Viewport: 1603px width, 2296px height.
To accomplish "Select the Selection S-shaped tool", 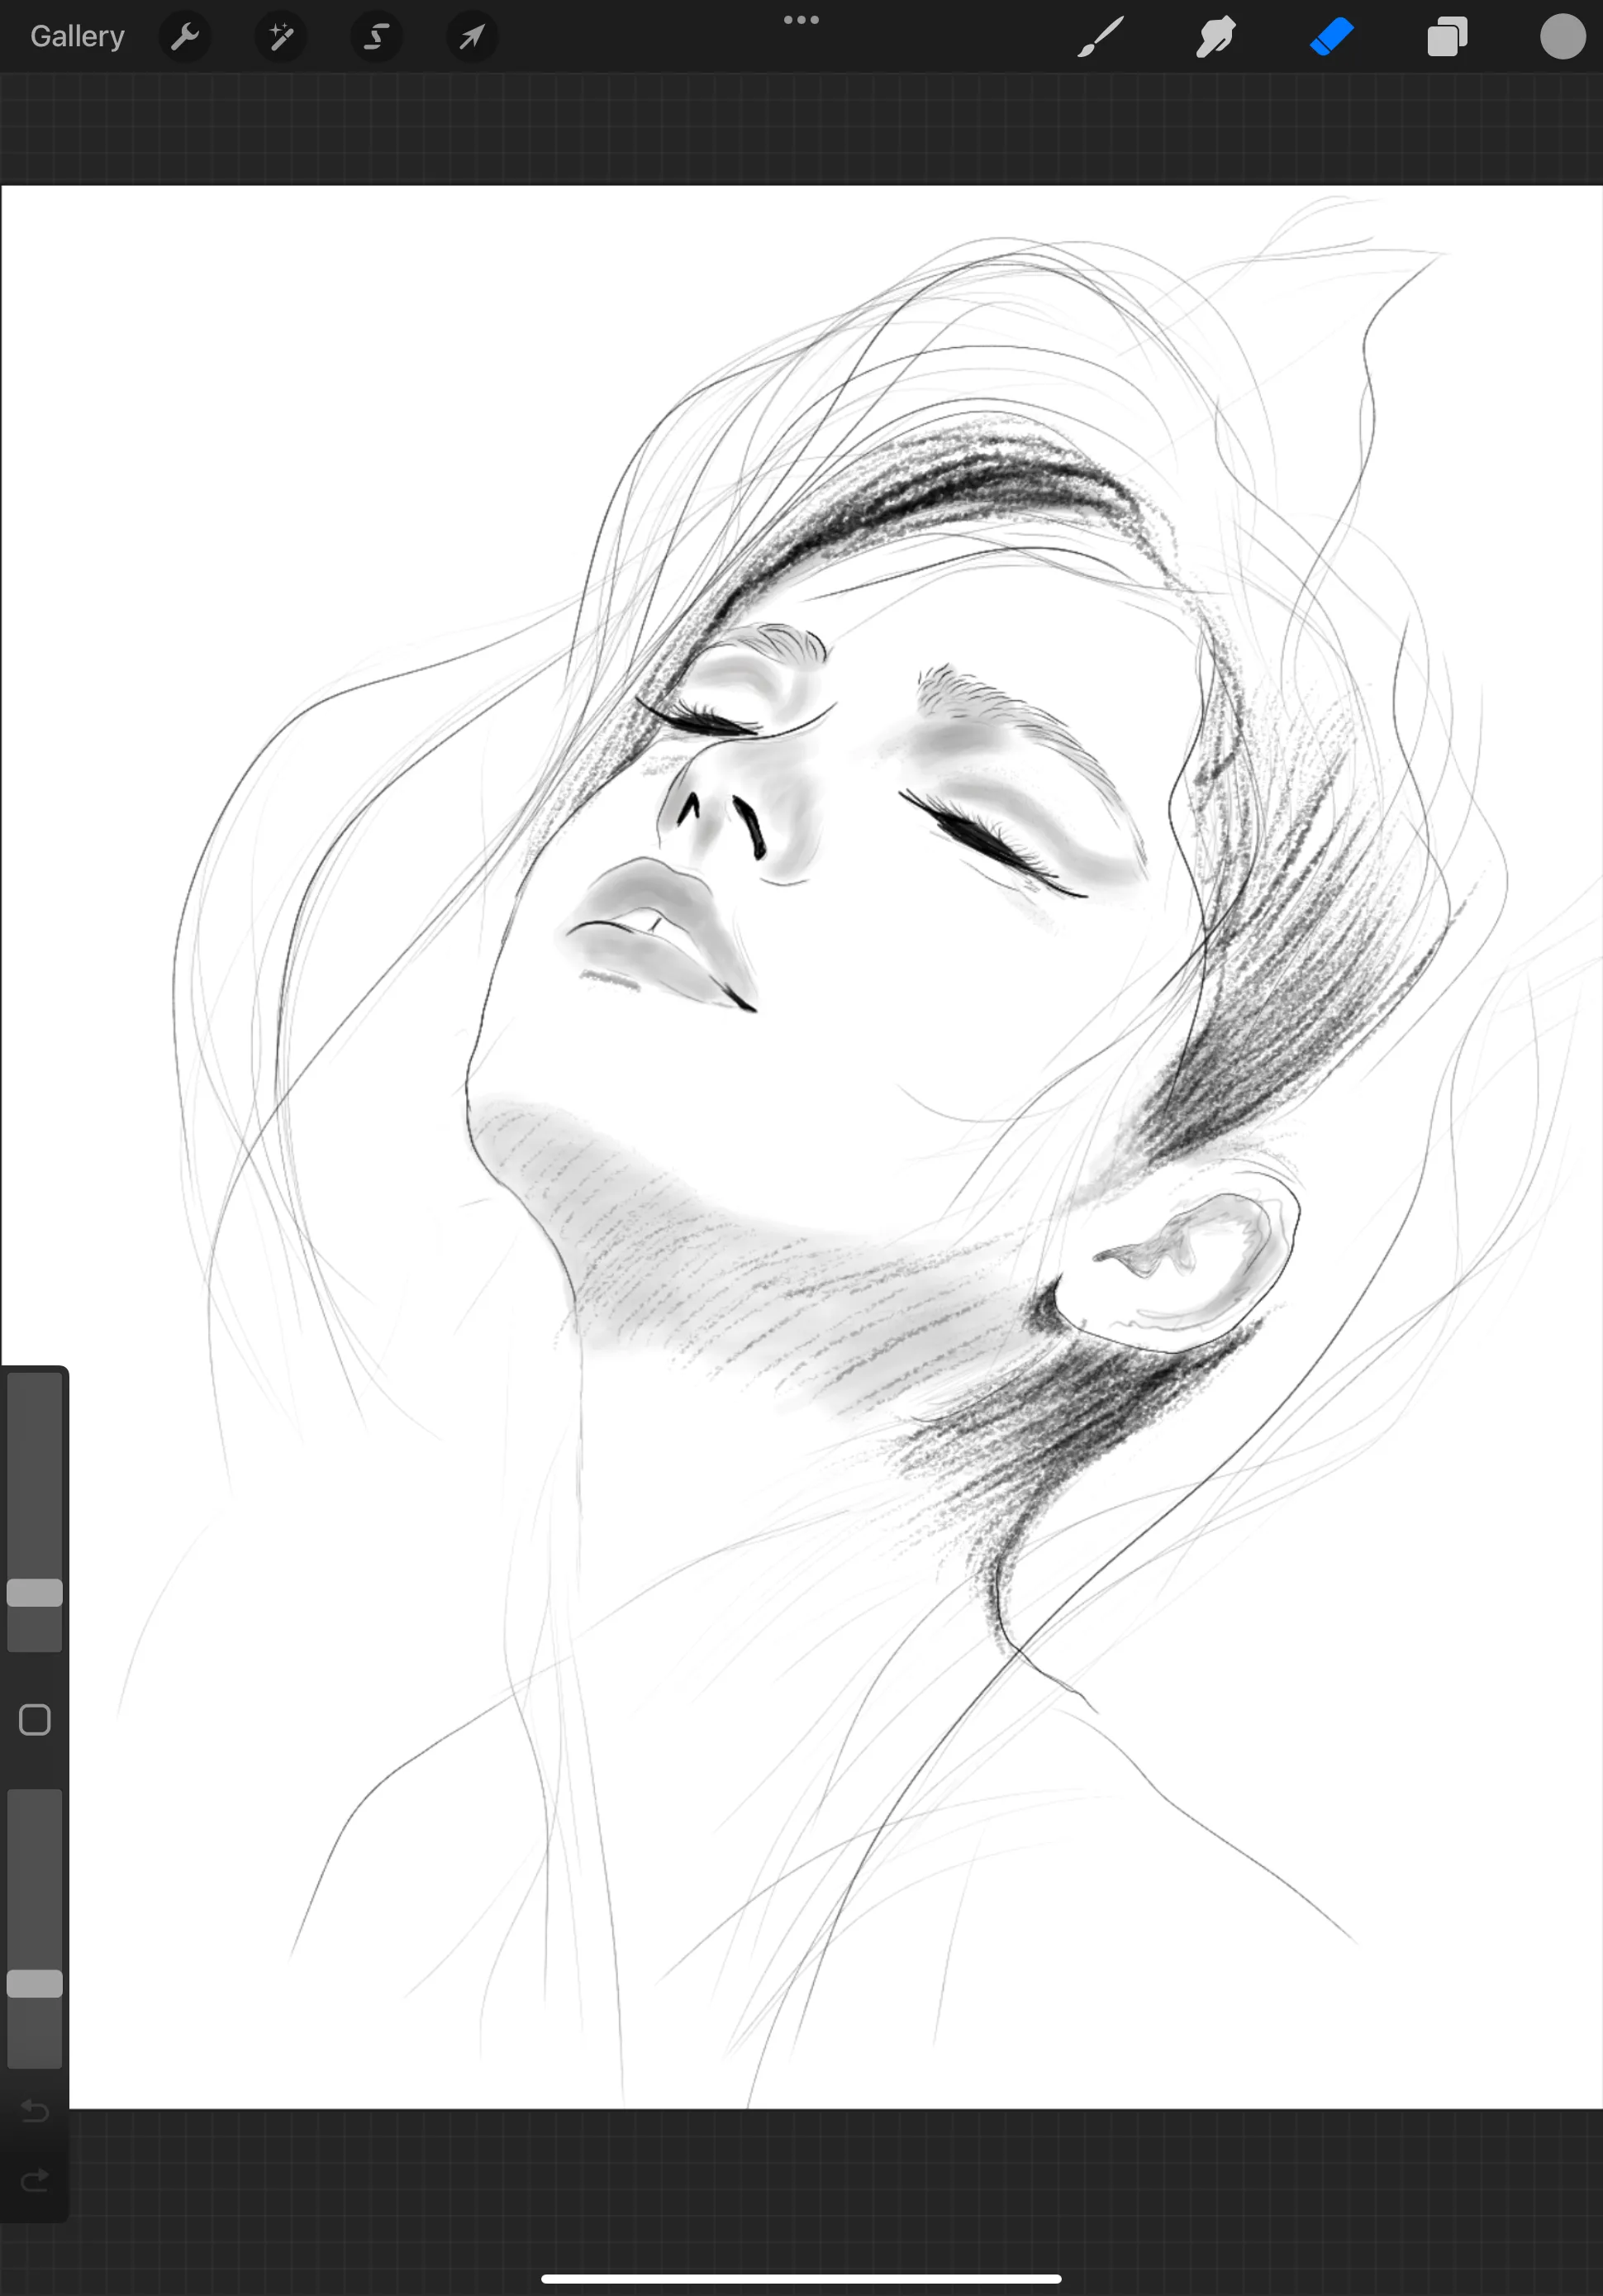I will (x=376, y=37).
